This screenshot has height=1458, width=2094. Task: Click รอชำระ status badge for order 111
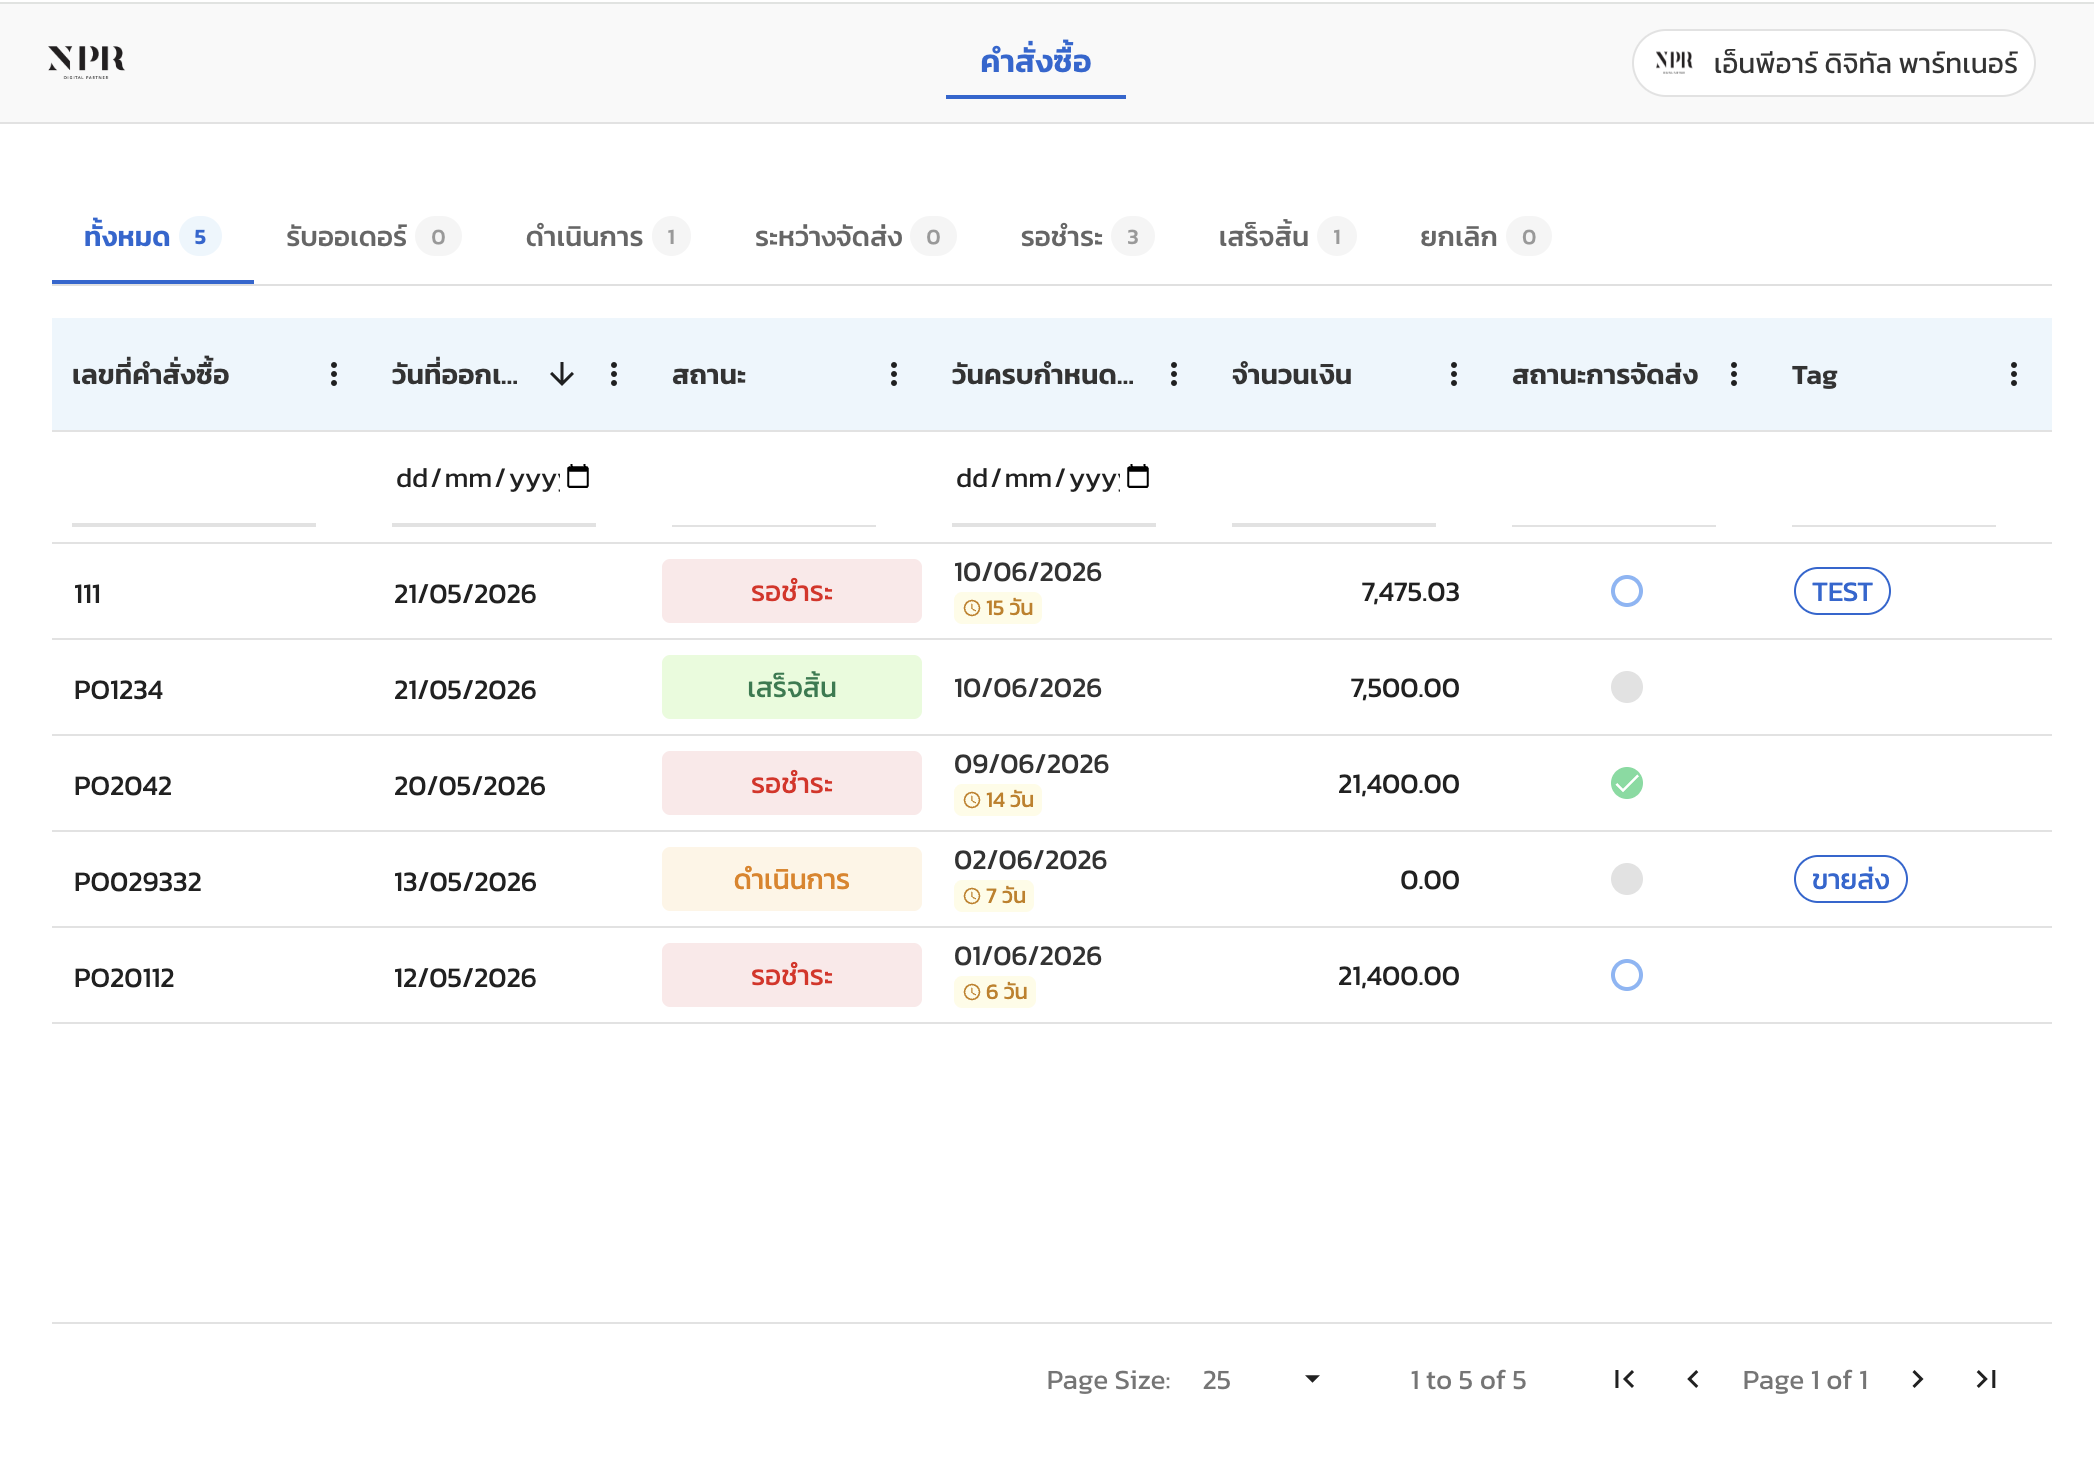(x=792, y=592)
